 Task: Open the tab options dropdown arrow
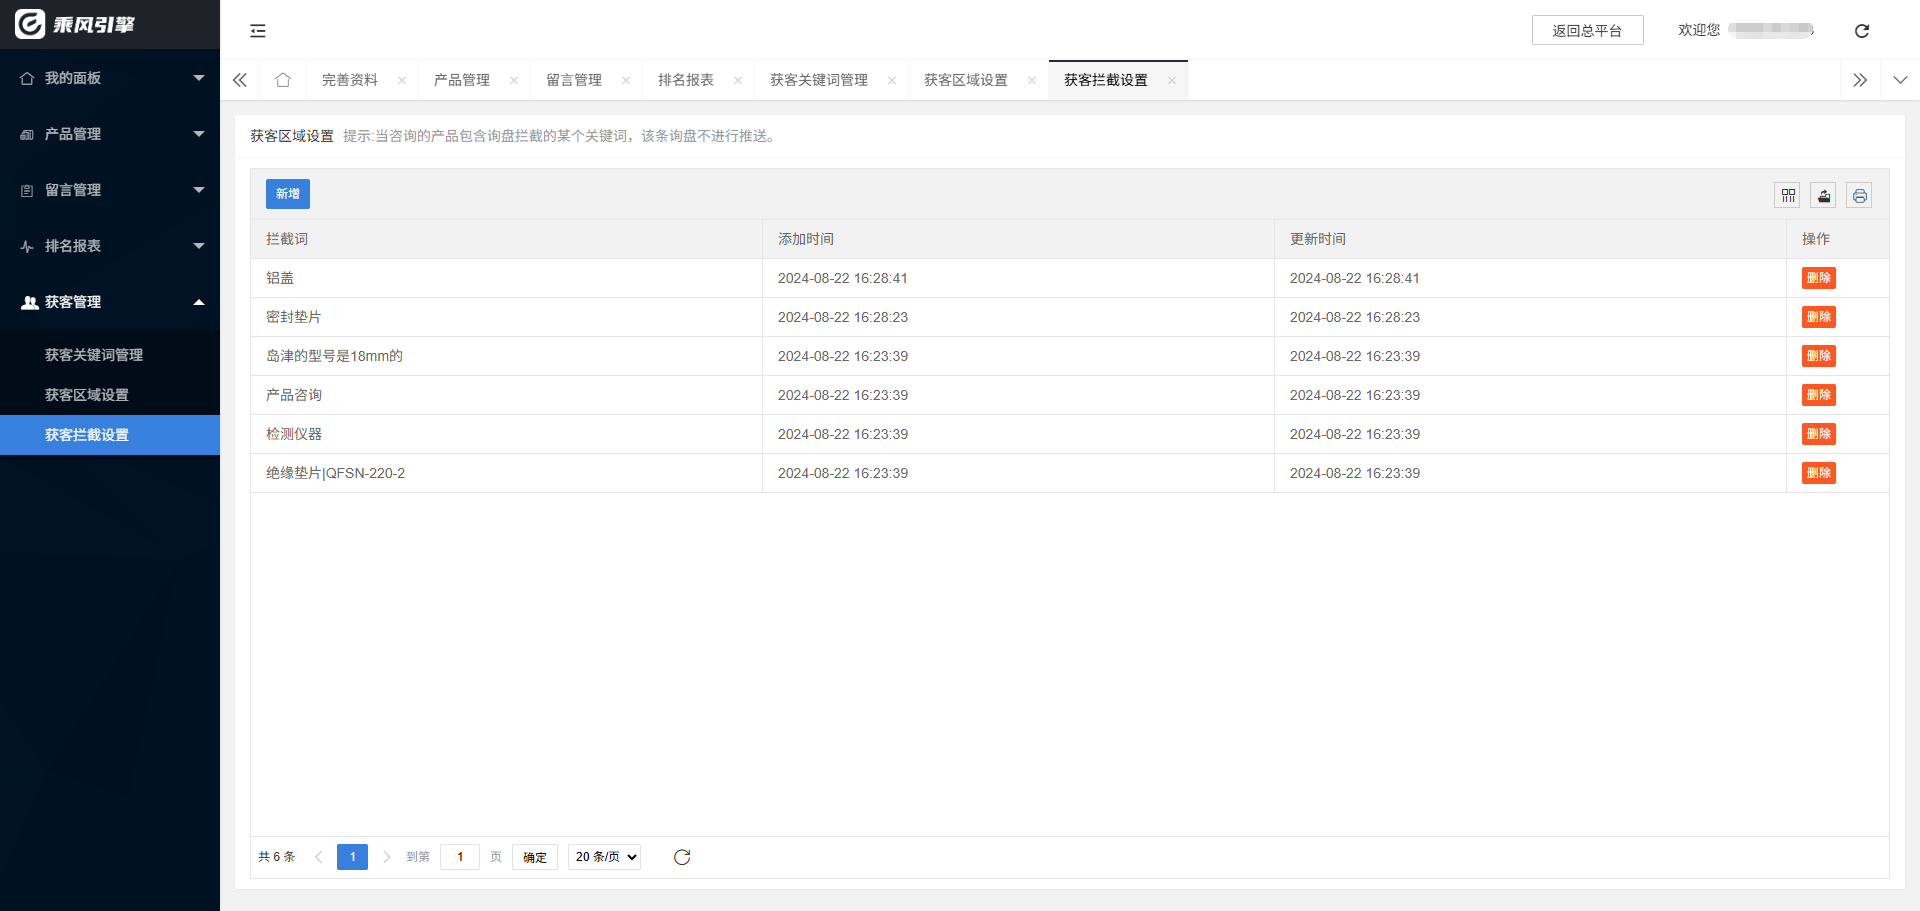(1900, 80)
